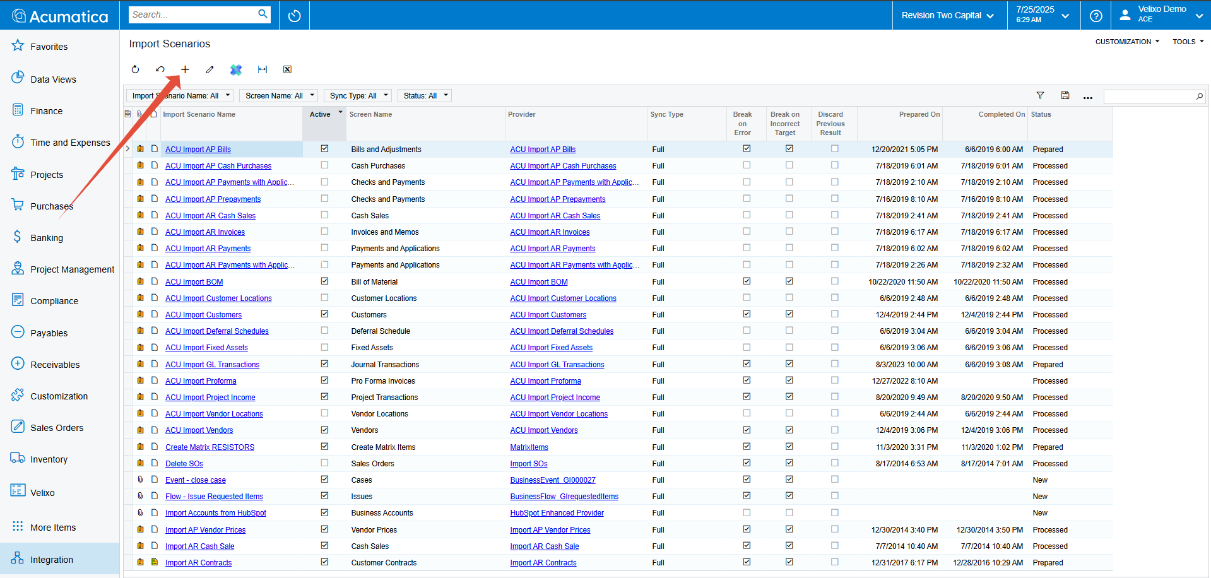Open the ACU Import GL Transactions scenario link
The image size is (1211, 578).
pyautogui.click(x=212, y=364)
